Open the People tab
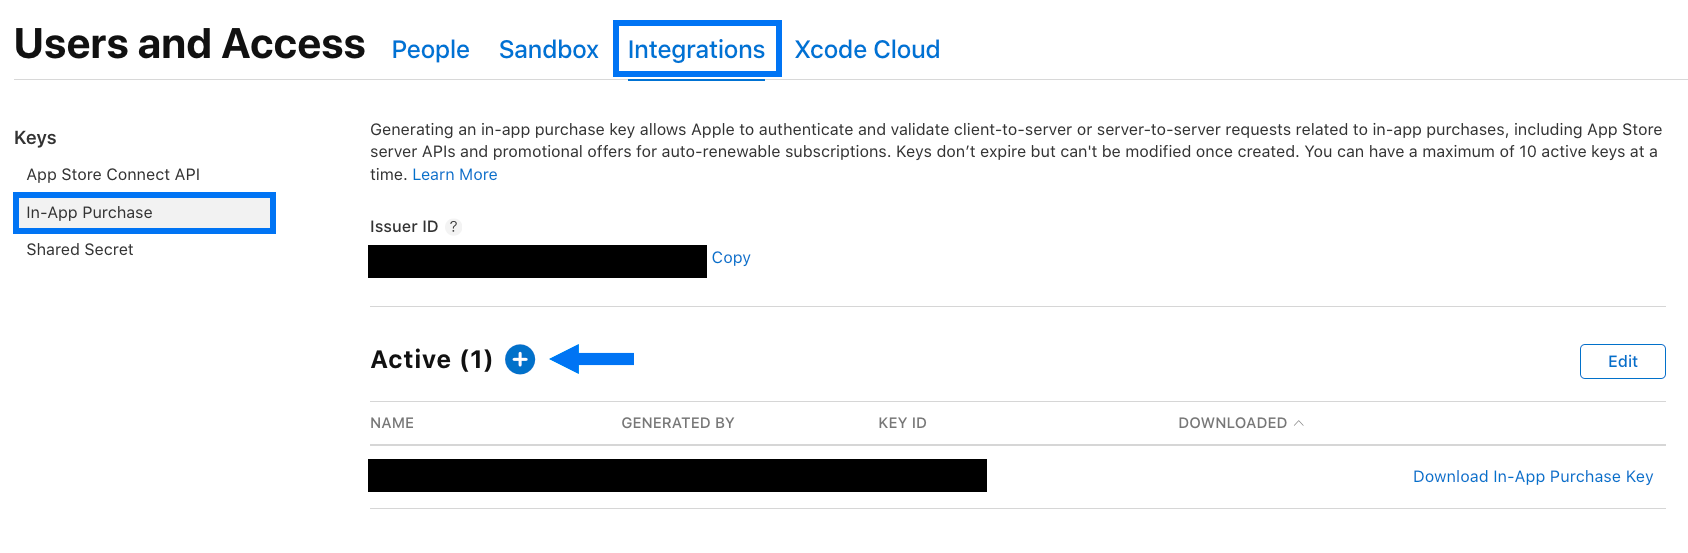The height and width of the screenshot is (553, 1688). tap(430, 49)
